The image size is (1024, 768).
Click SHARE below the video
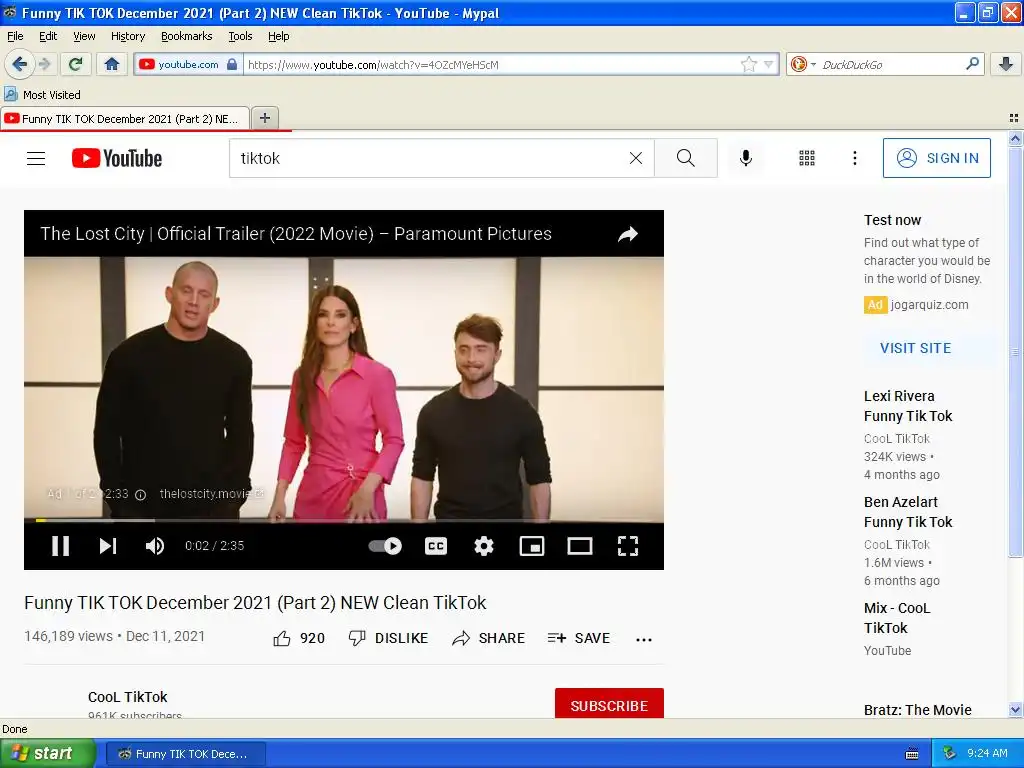coord(488,638)
